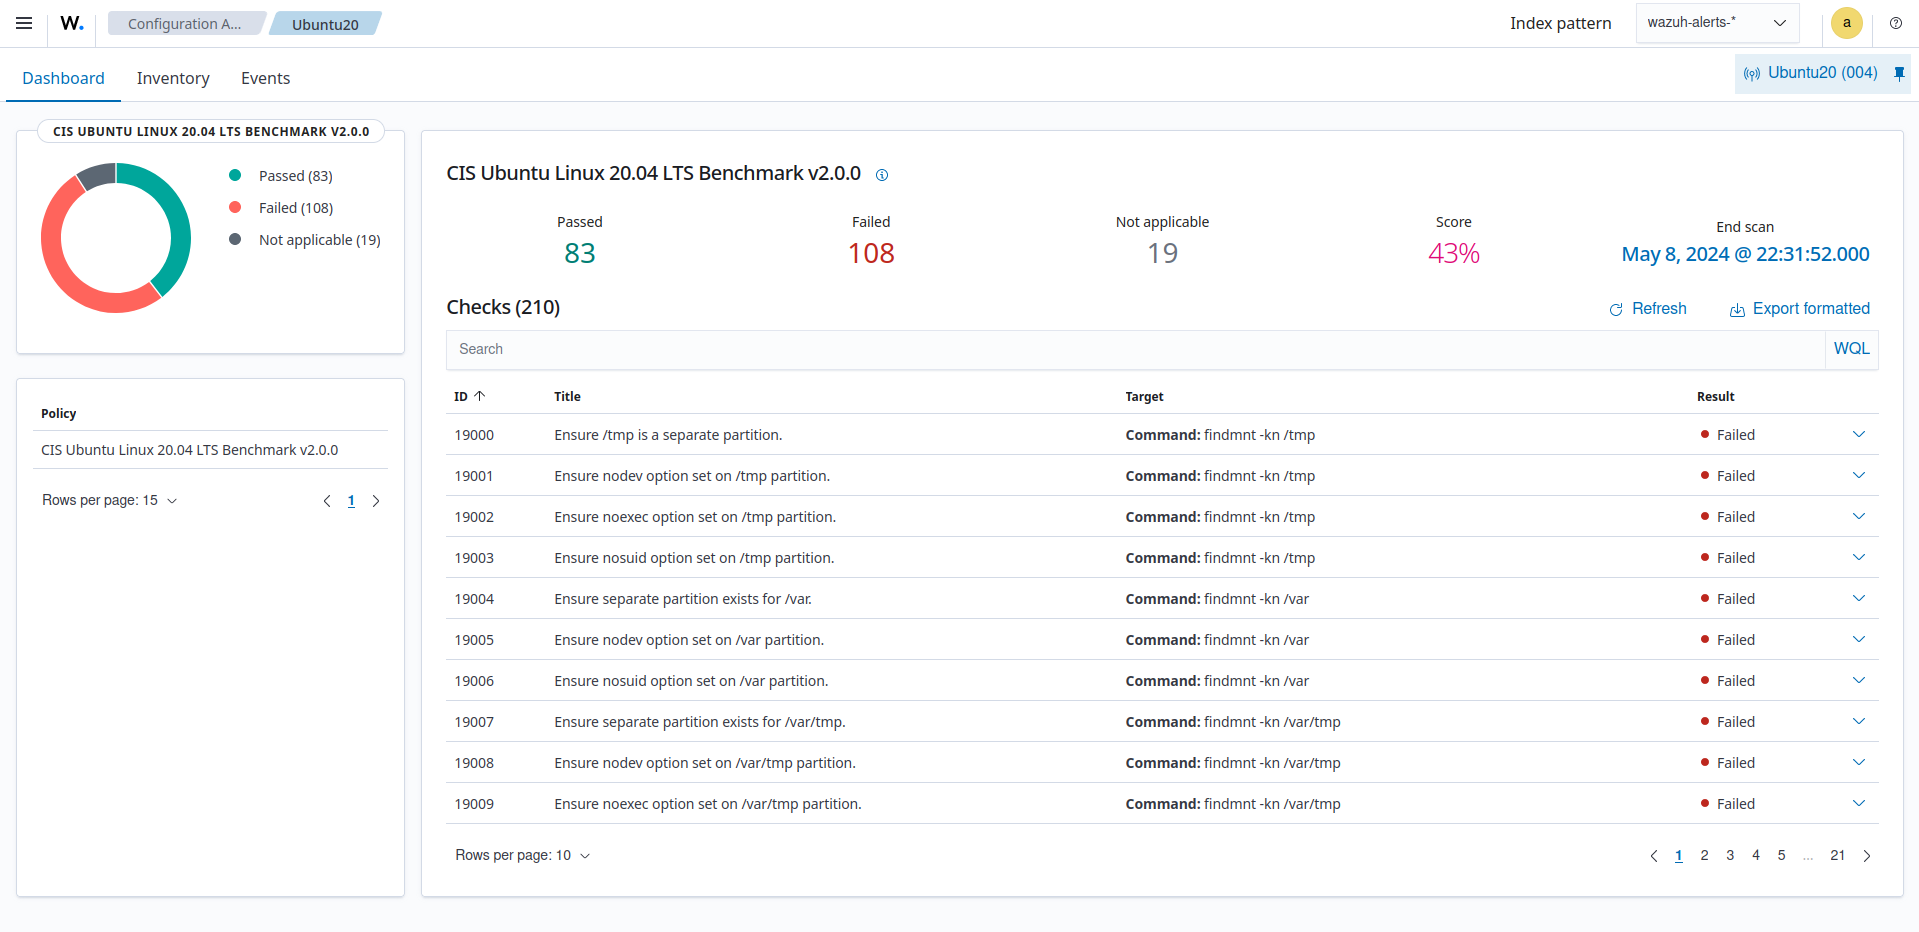The width and height of the screenshot is (1919, 932).
Task: Open the Rows per page 10 selector
Action: [x=522, y=855]
